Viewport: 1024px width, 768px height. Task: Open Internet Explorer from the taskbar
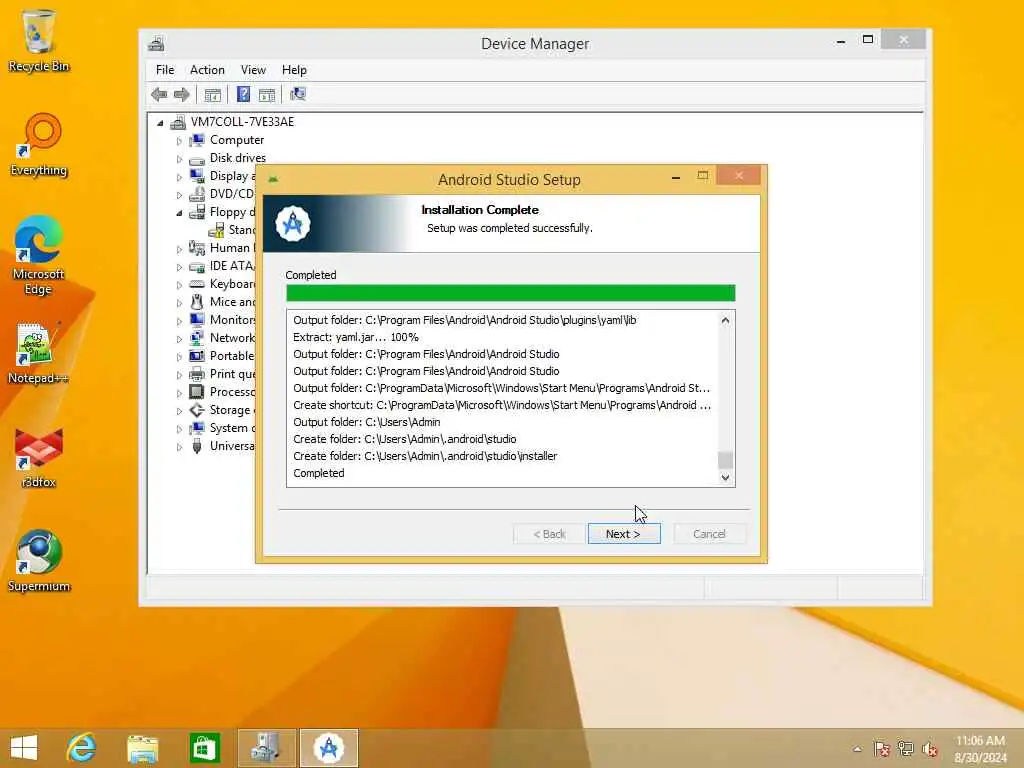point(82,748)
